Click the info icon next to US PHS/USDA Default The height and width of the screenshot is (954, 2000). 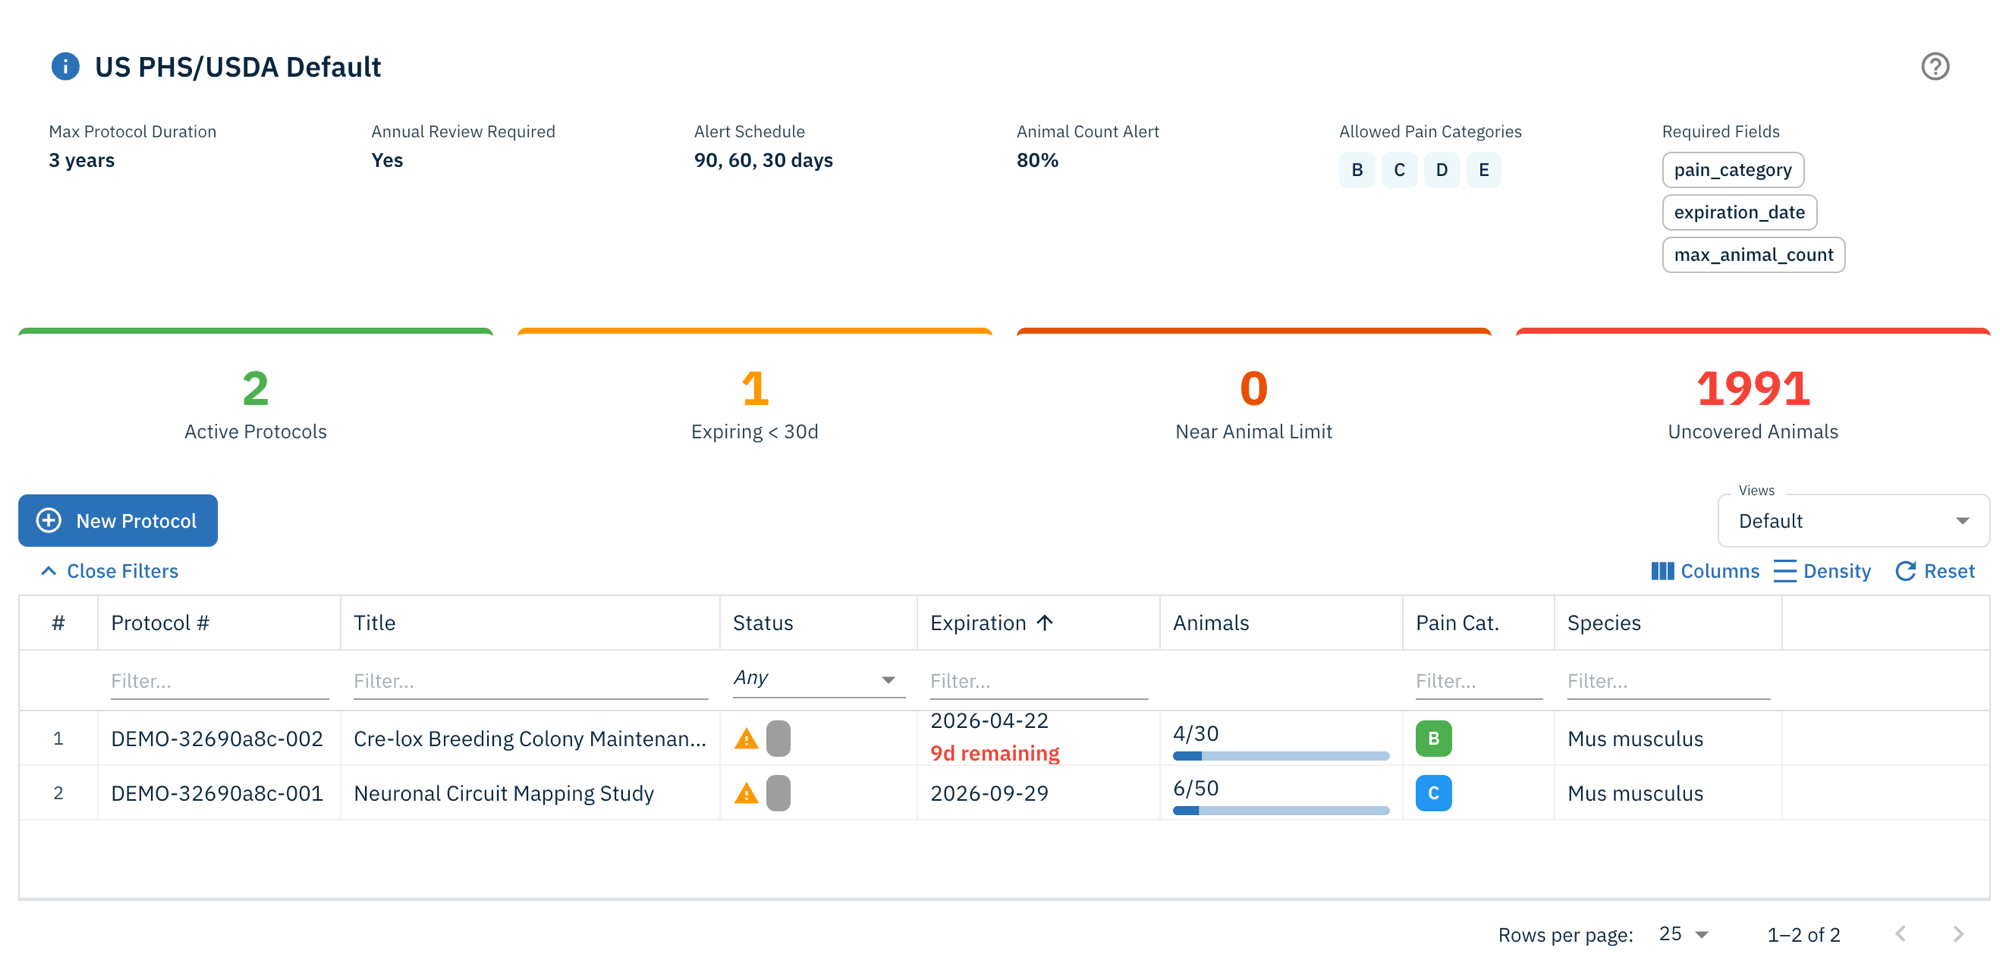(64, 66)
